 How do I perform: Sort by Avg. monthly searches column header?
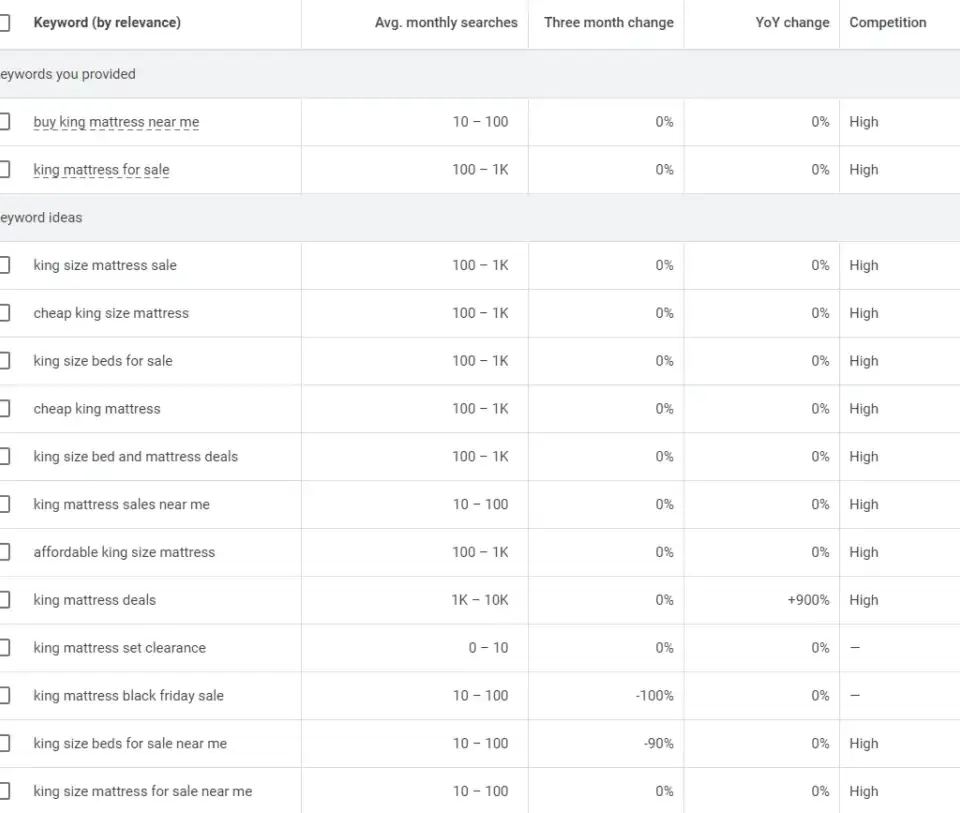click(446, 23)
